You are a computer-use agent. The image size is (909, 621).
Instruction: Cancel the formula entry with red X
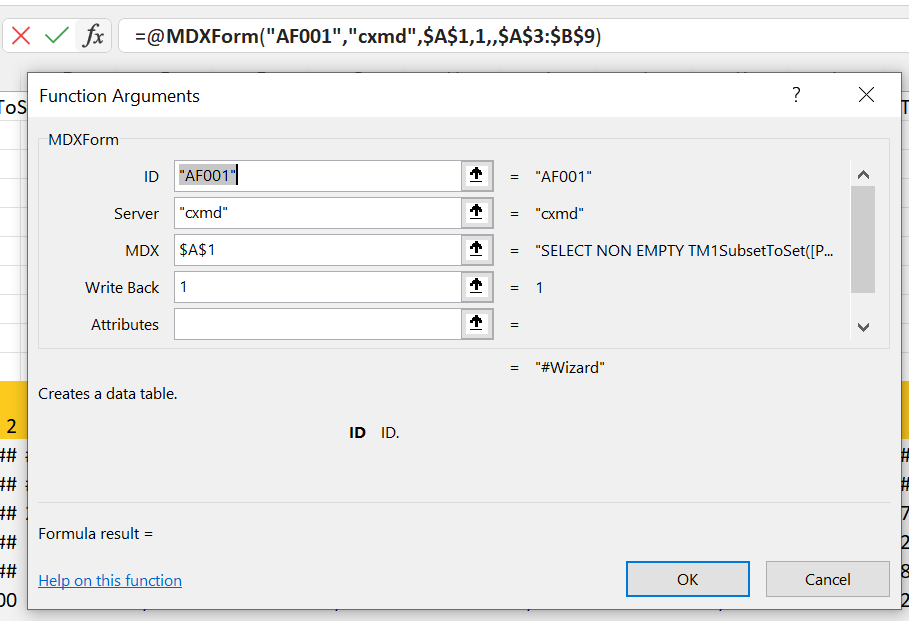[21, 37]
